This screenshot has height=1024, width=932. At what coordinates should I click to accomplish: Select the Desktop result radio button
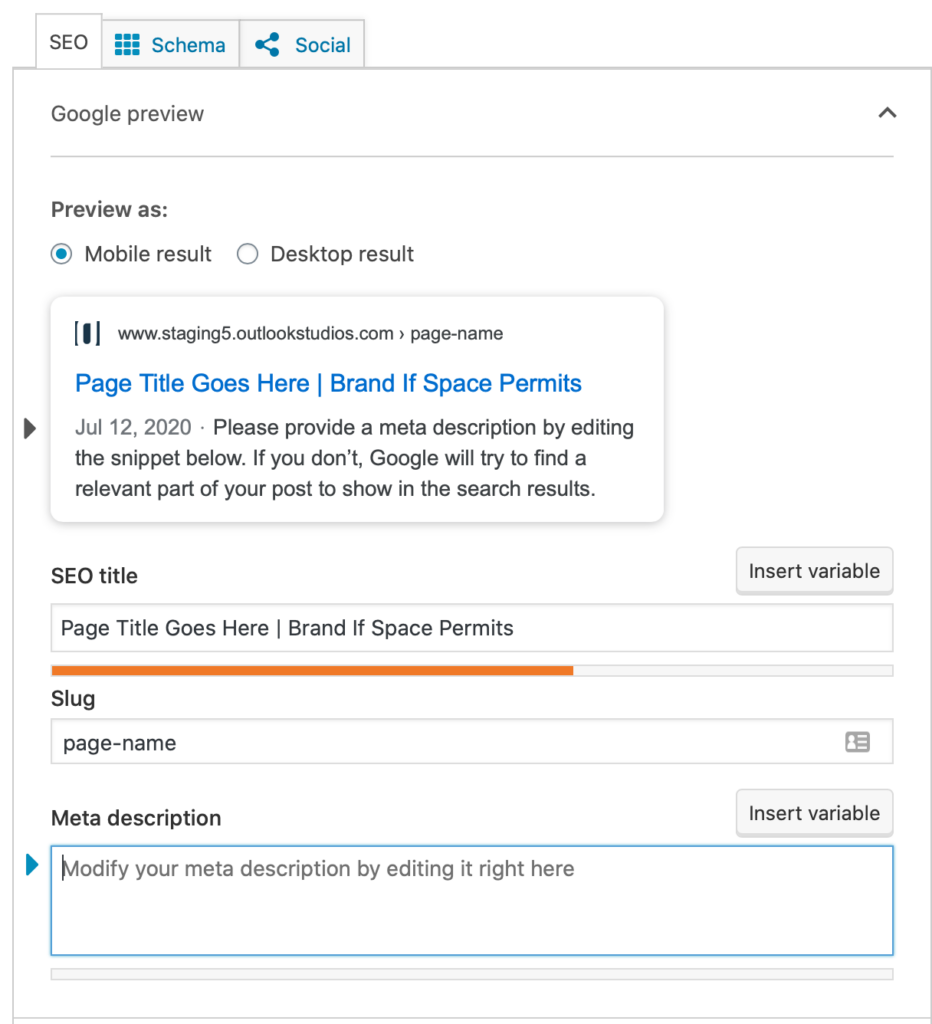click(248, 253)
